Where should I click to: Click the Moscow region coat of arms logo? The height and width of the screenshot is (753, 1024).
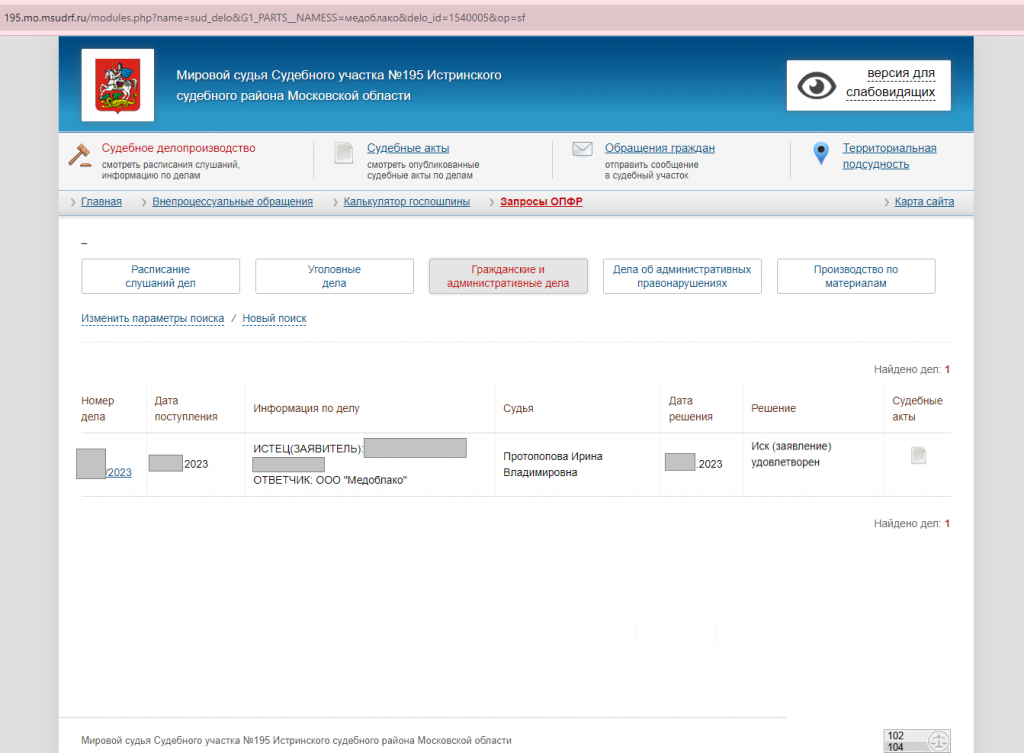coord(118,85)
